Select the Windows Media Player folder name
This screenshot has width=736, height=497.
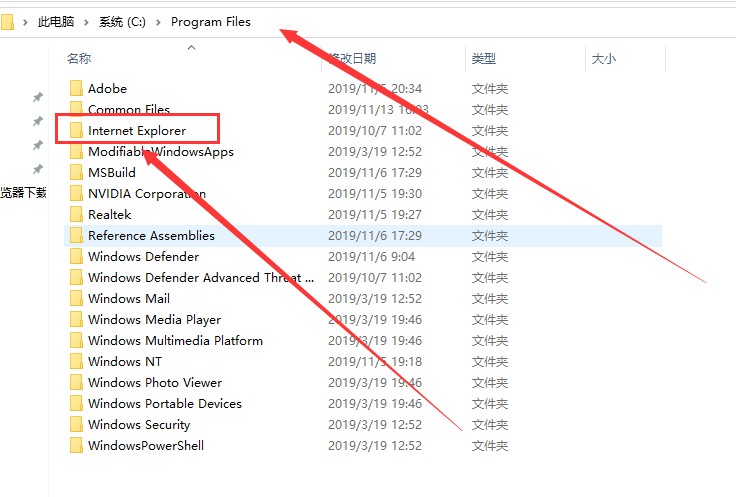point(154,319)
